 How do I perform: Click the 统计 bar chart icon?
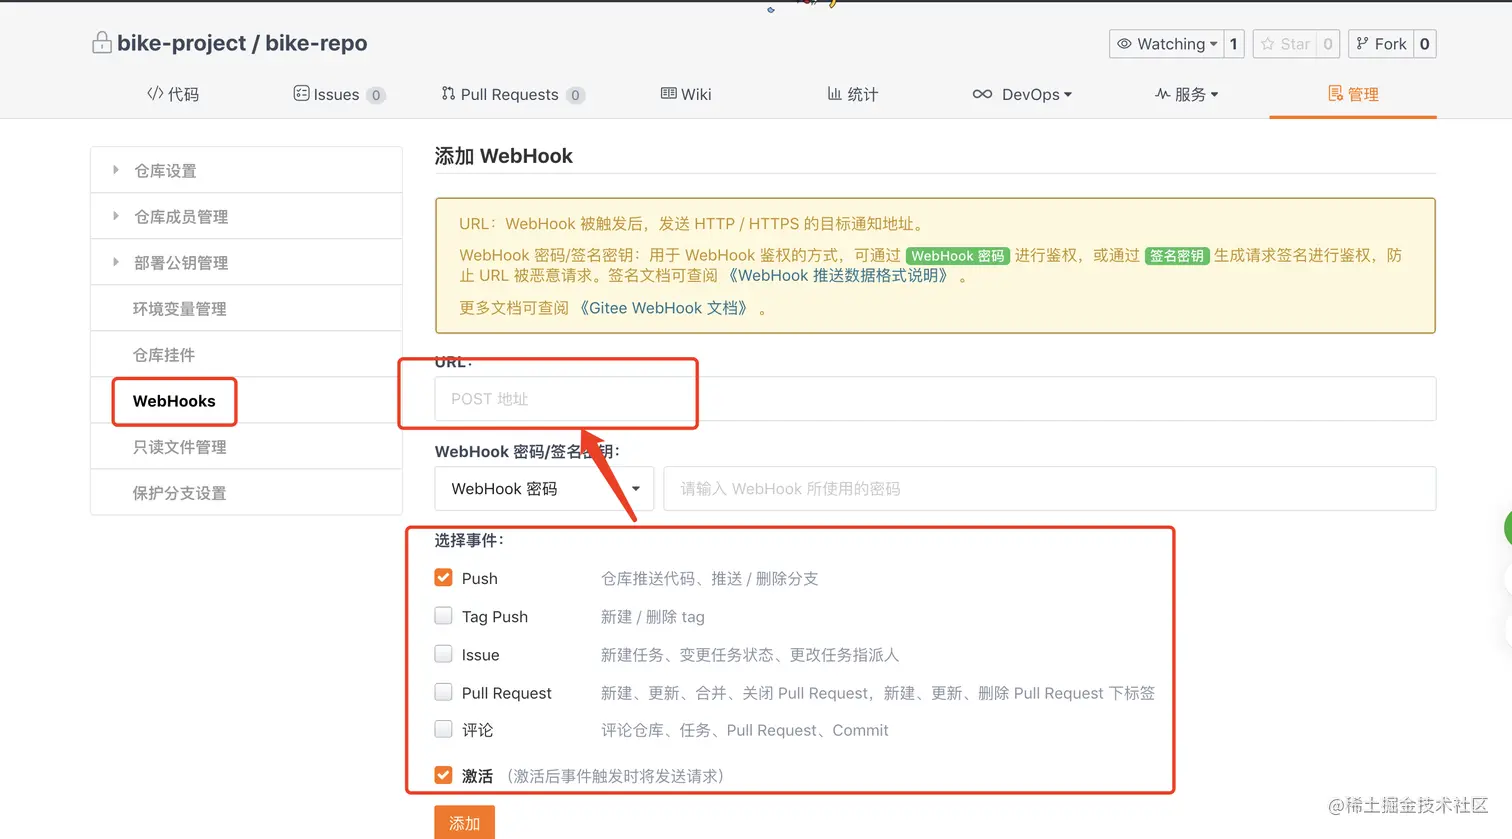834,93
